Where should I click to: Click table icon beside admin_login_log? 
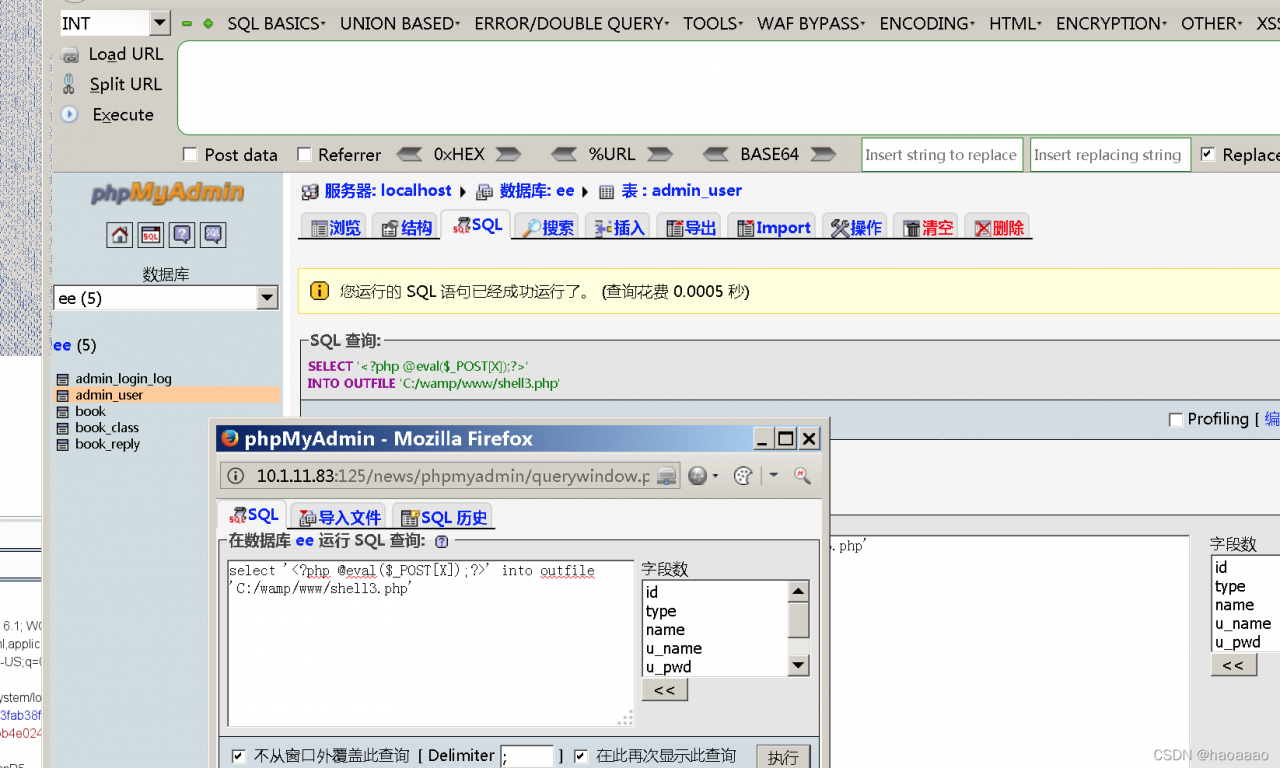coord(63,379)
